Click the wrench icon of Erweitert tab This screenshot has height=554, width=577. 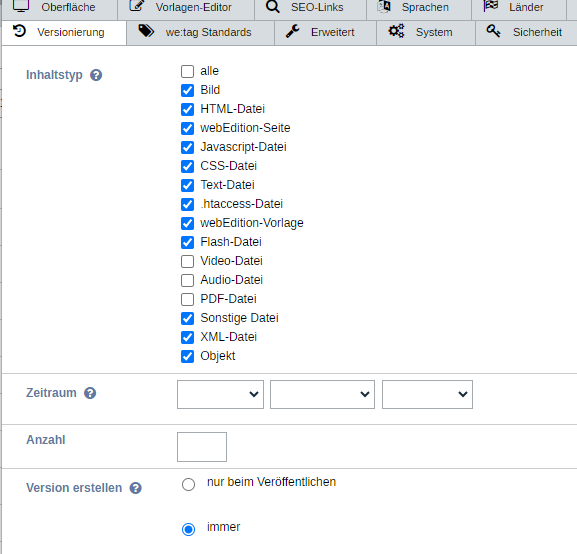coord(293,32)
